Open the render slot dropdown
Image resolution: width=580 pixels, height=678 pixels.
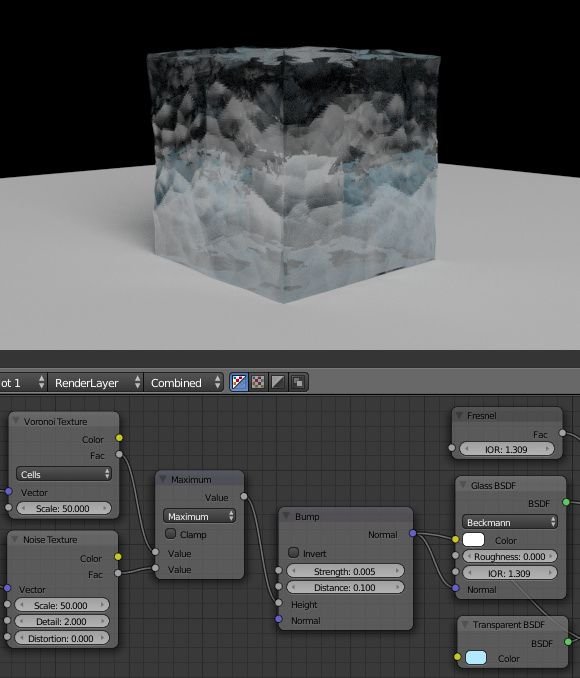pos(23,383)
